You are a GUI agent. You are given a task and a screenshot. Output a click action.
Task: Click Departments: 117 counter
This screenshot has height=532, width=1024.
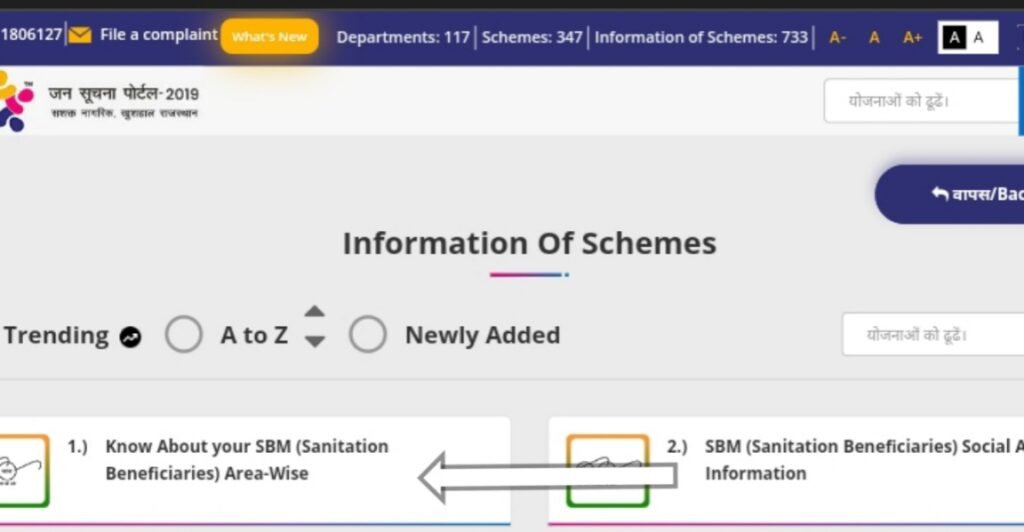point(403,37)
